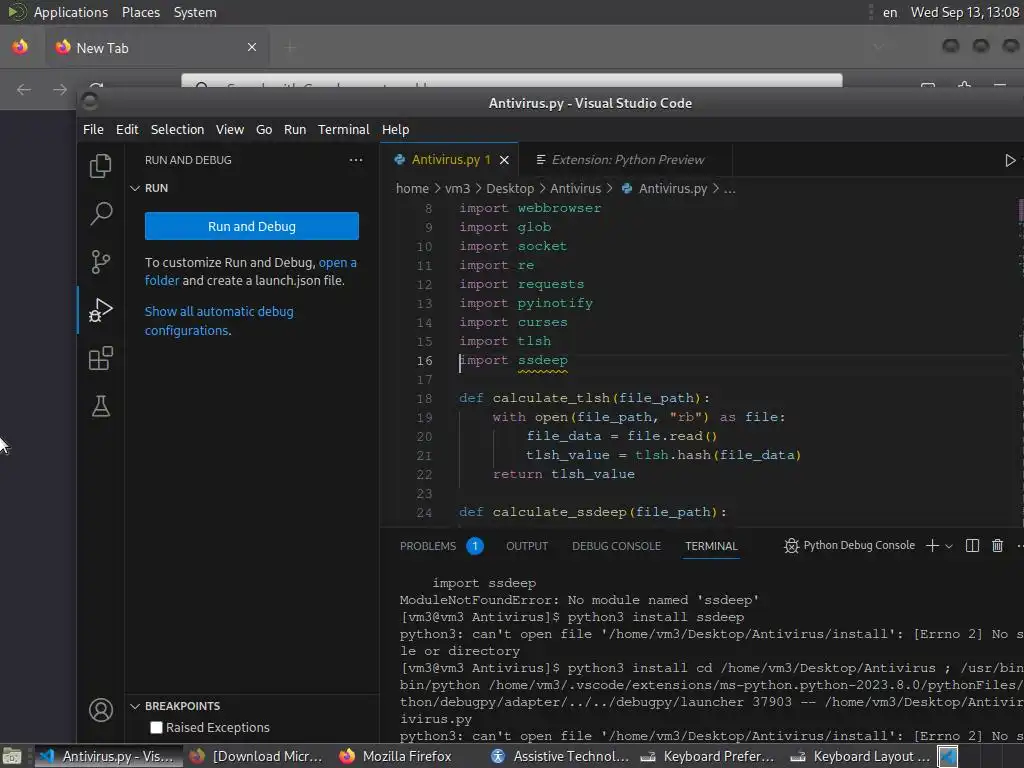Click the open a folder link
1024x768 pixels.
pos(251,271)
